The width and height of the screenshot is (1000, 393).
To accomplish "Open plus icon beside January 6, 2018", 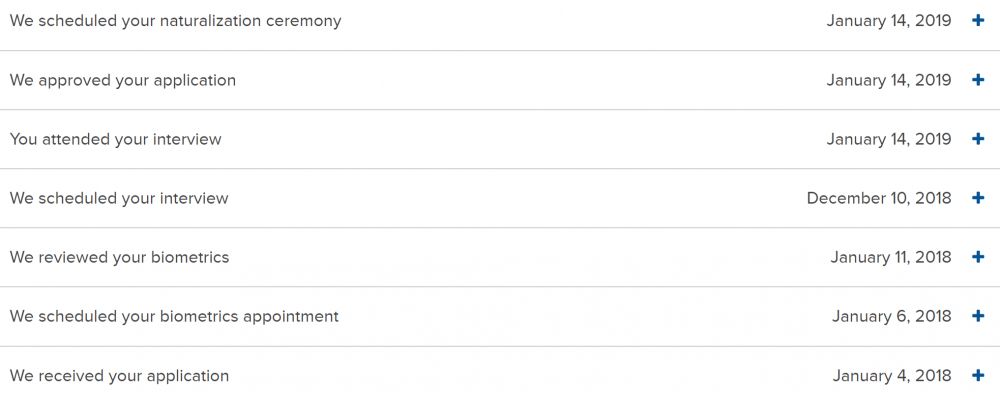I will [978, 316].
